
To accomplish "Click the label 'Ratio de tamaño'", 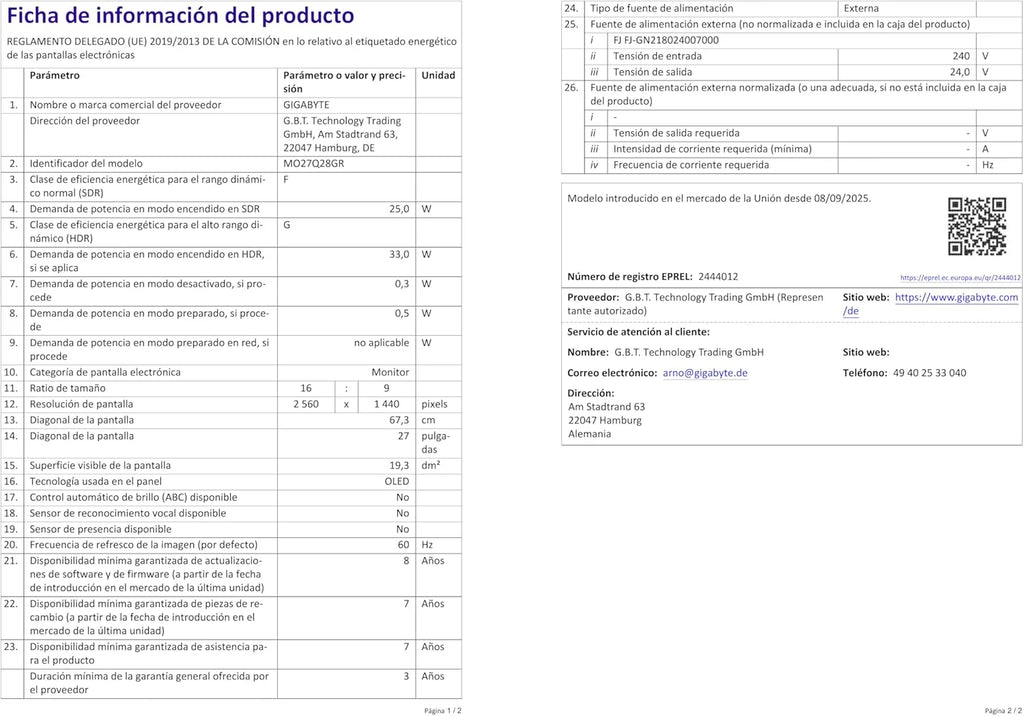I will (67, 388).
